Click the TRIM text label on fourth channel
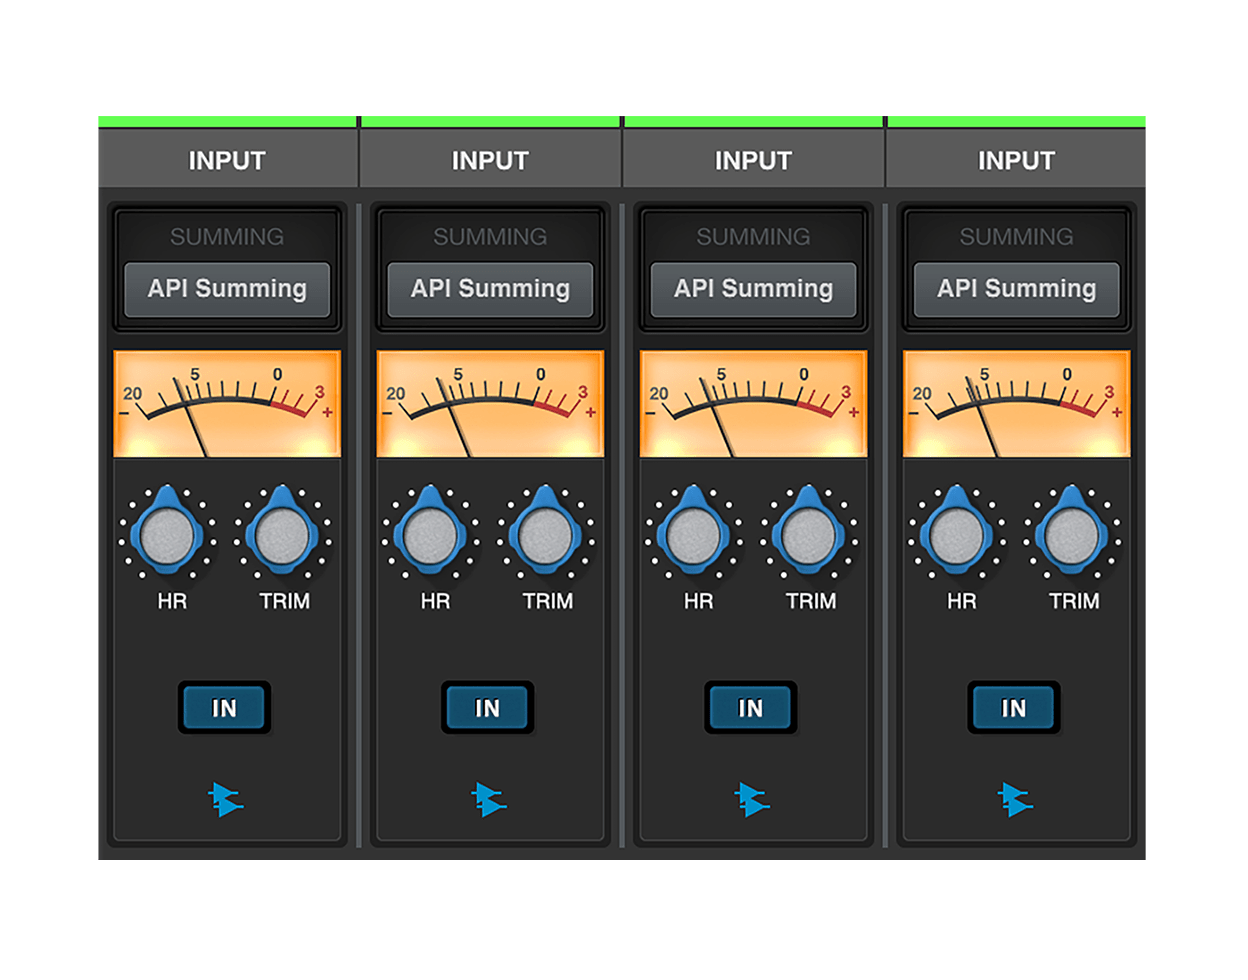Image resolution: width=1248 pixels, height=980 pixels. pos(1073,601)
